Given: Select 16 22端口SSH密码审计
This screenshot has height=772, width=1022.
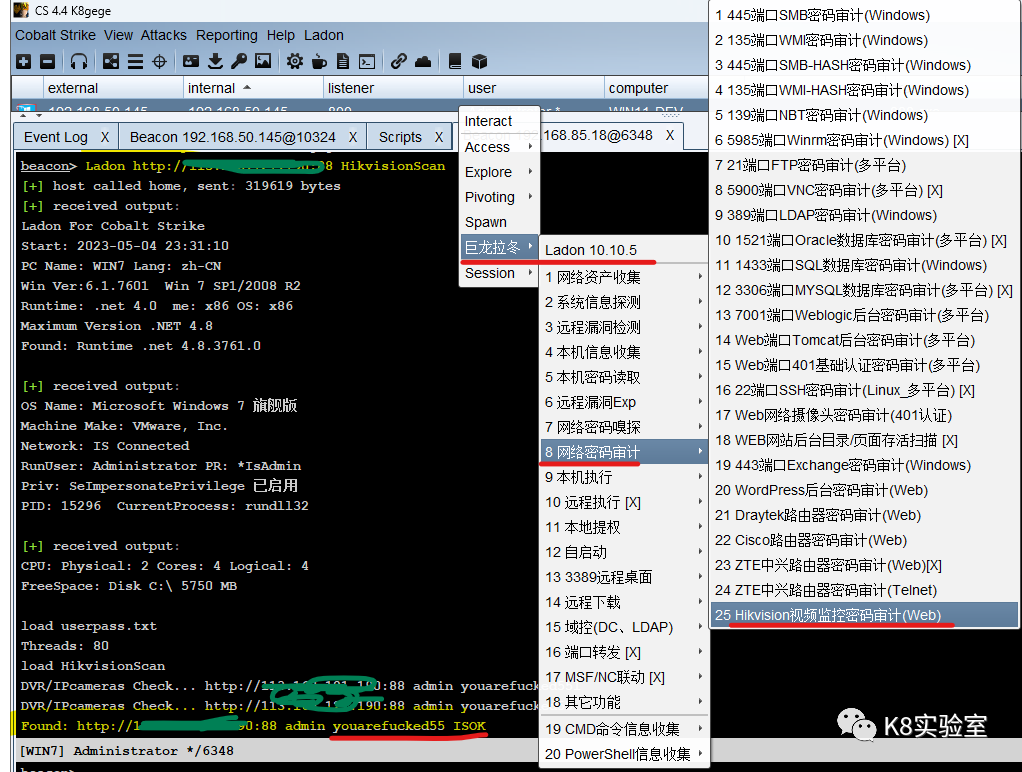Looking at the screenshot, I should point(864,390).
